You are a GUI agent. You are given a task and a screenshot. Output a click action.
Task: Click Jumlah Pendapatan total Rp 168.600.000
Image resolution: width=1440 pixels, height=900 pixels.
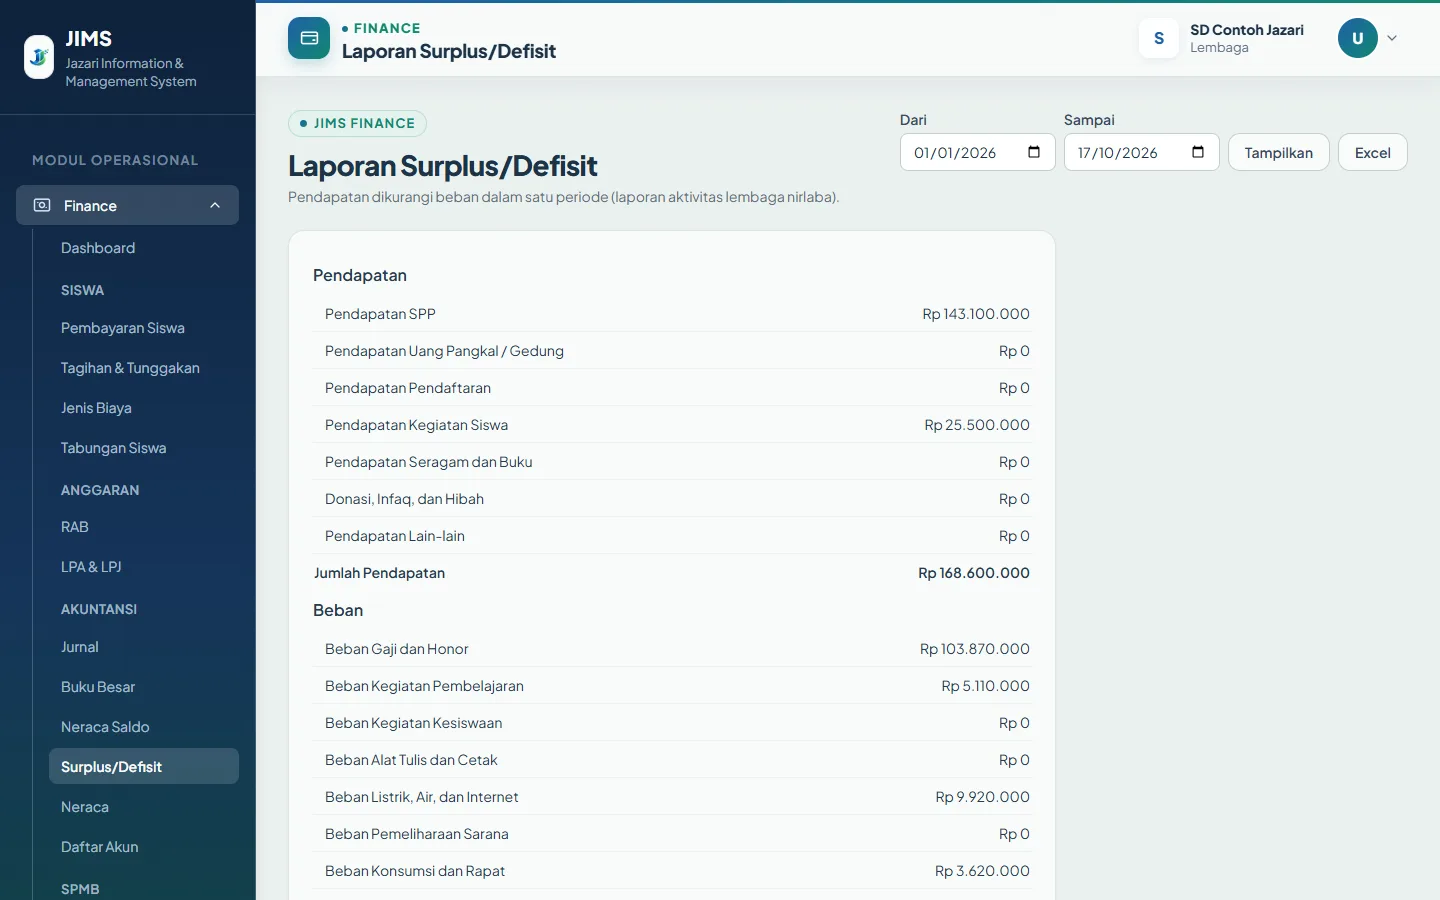(974, 573)
